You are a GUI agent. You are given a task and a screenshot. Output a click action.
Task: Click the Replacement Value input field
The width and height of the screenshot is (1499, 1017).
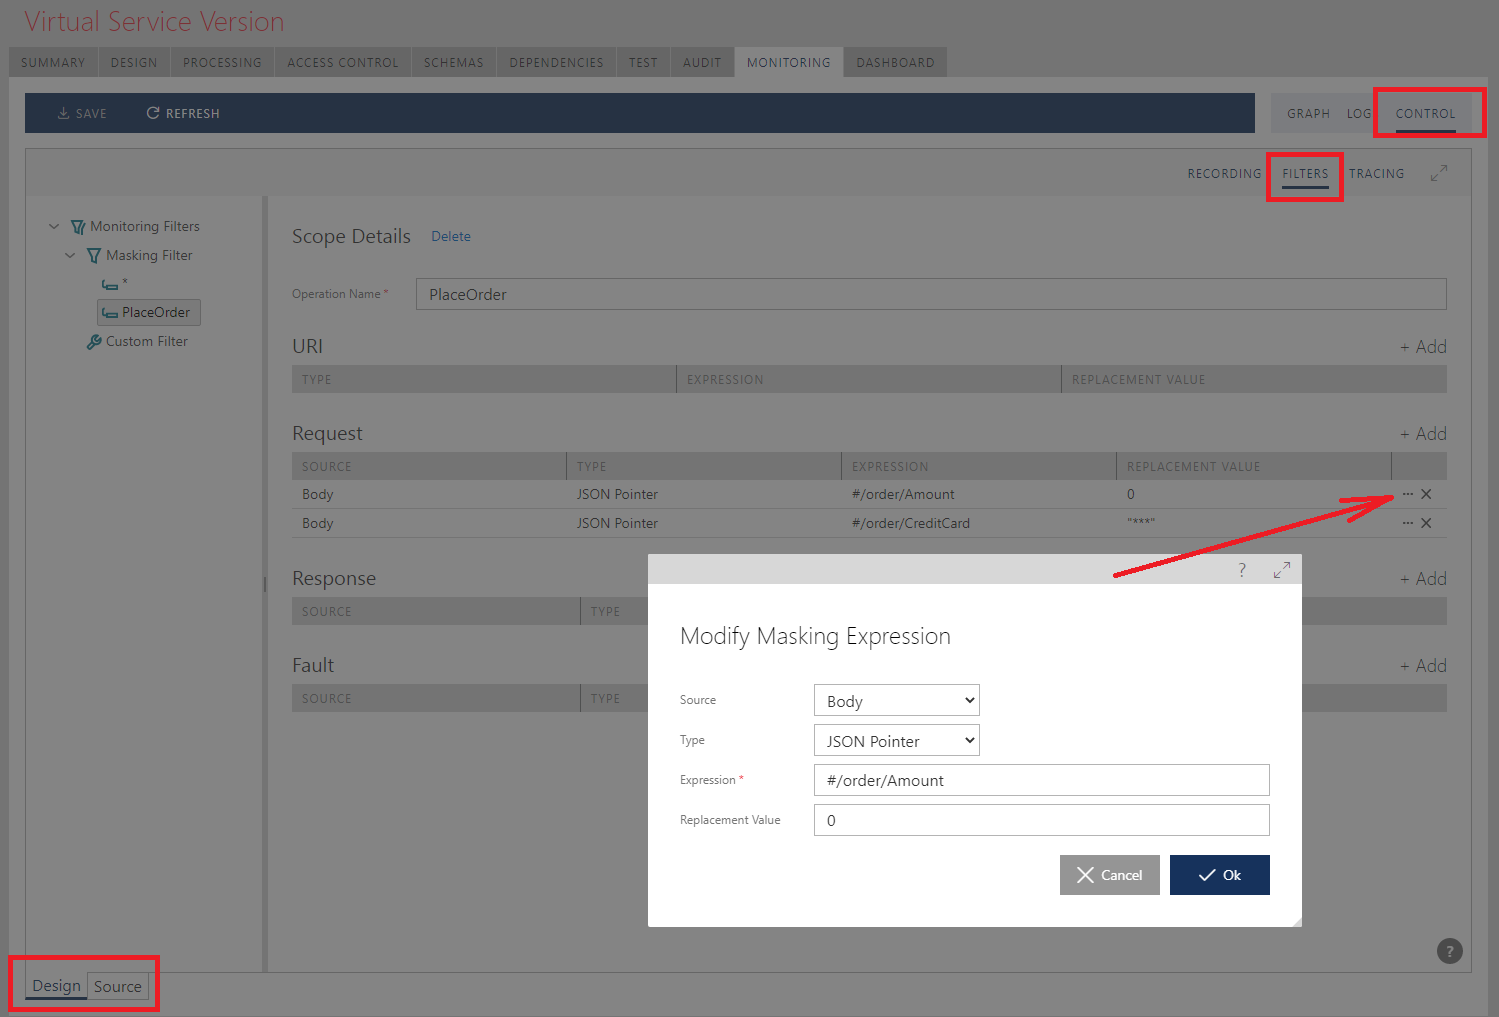[x=1040, y=820]
